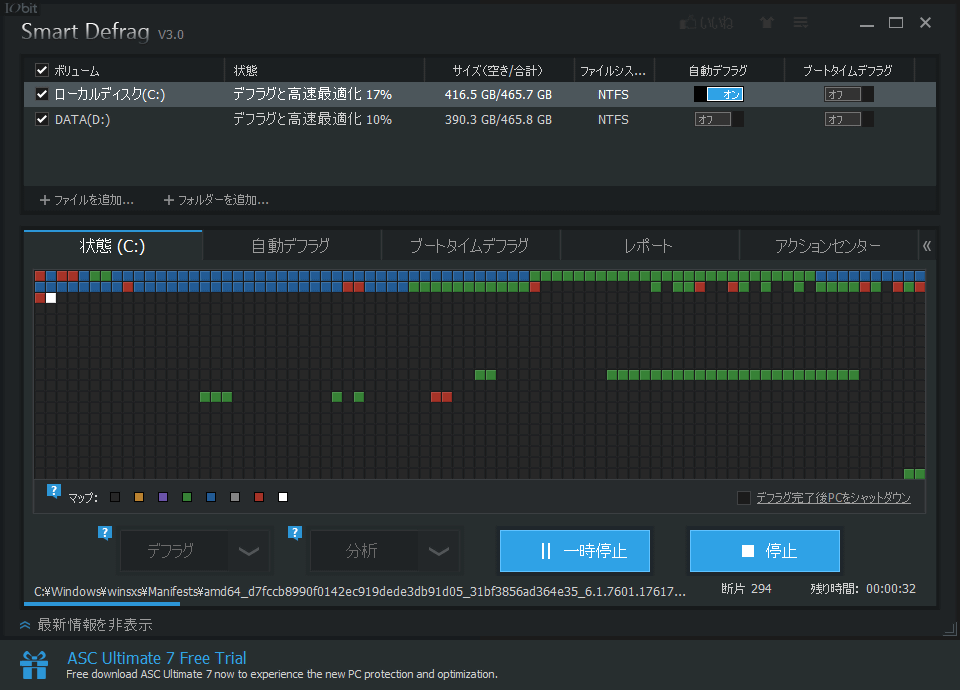Turn on auto defrag for DATA(D:)
Image resolution: width=960 pixels, height=690 pixels.
tap(719, 119)
